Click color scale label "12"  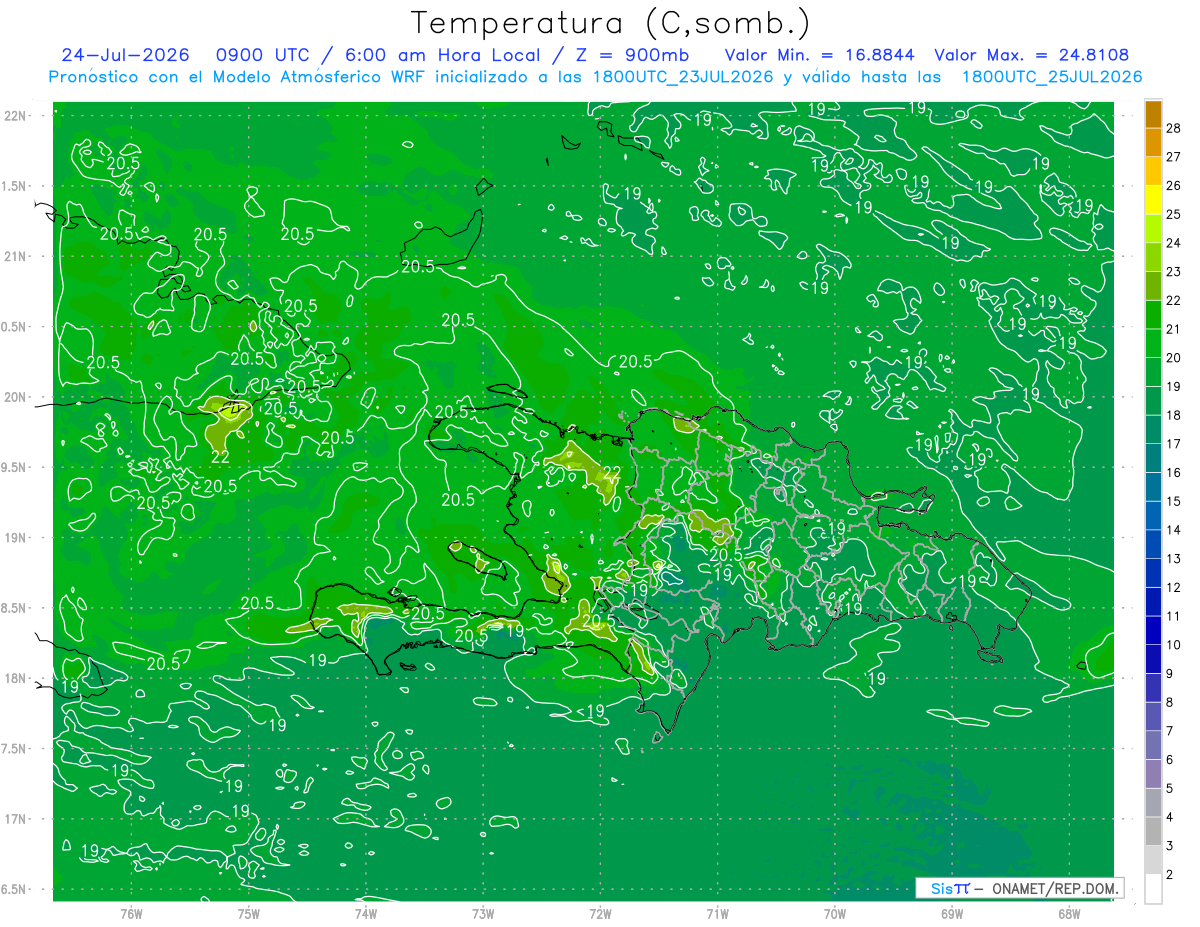click(1174, 587)
